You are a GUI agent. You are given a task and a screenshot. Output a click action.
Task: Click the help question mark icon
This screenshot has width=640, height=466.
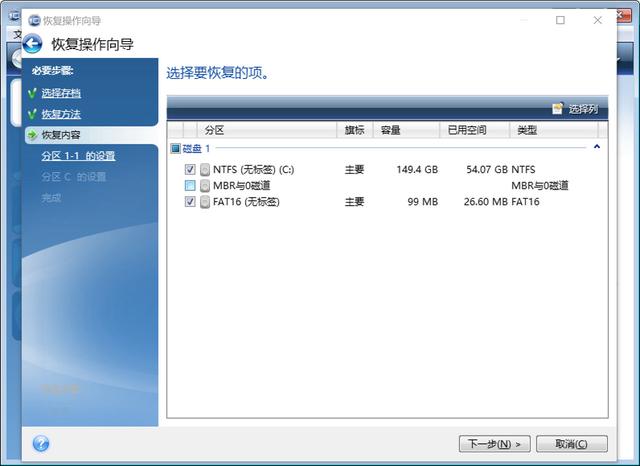(41, 443)
